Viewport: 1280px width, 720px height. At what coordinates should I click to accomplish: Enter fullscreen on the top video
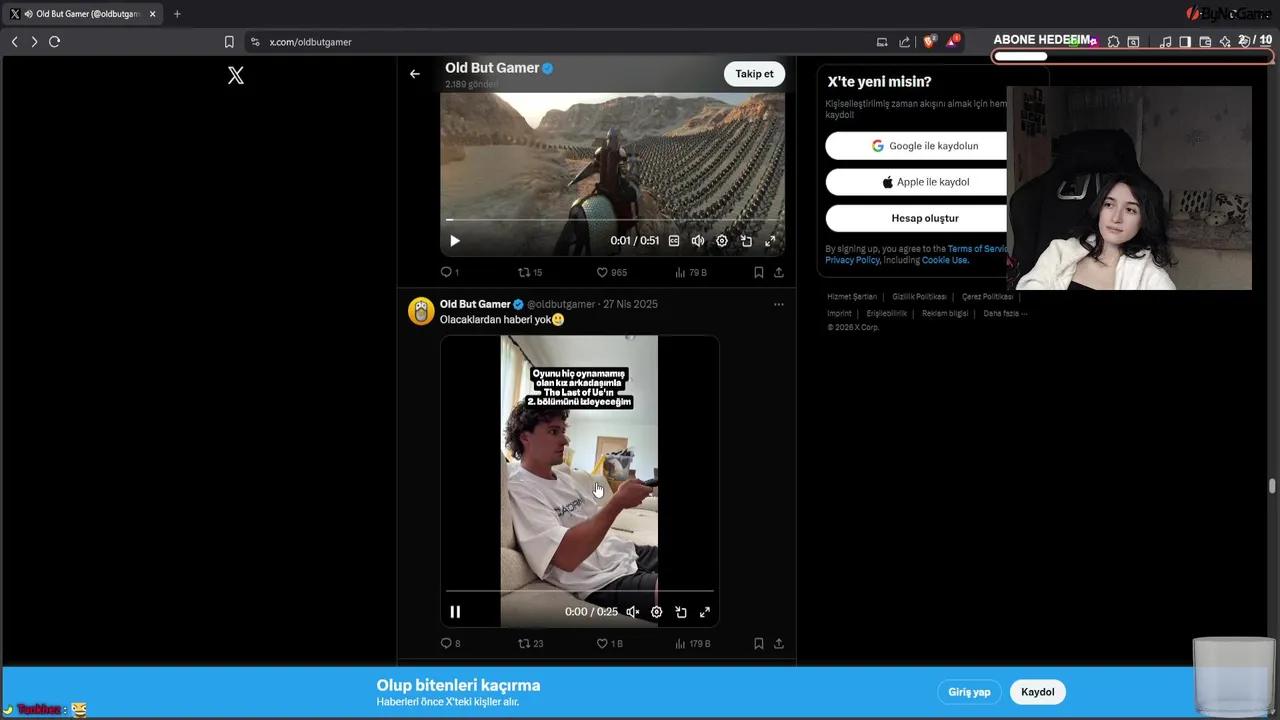(x=770, y=241)
